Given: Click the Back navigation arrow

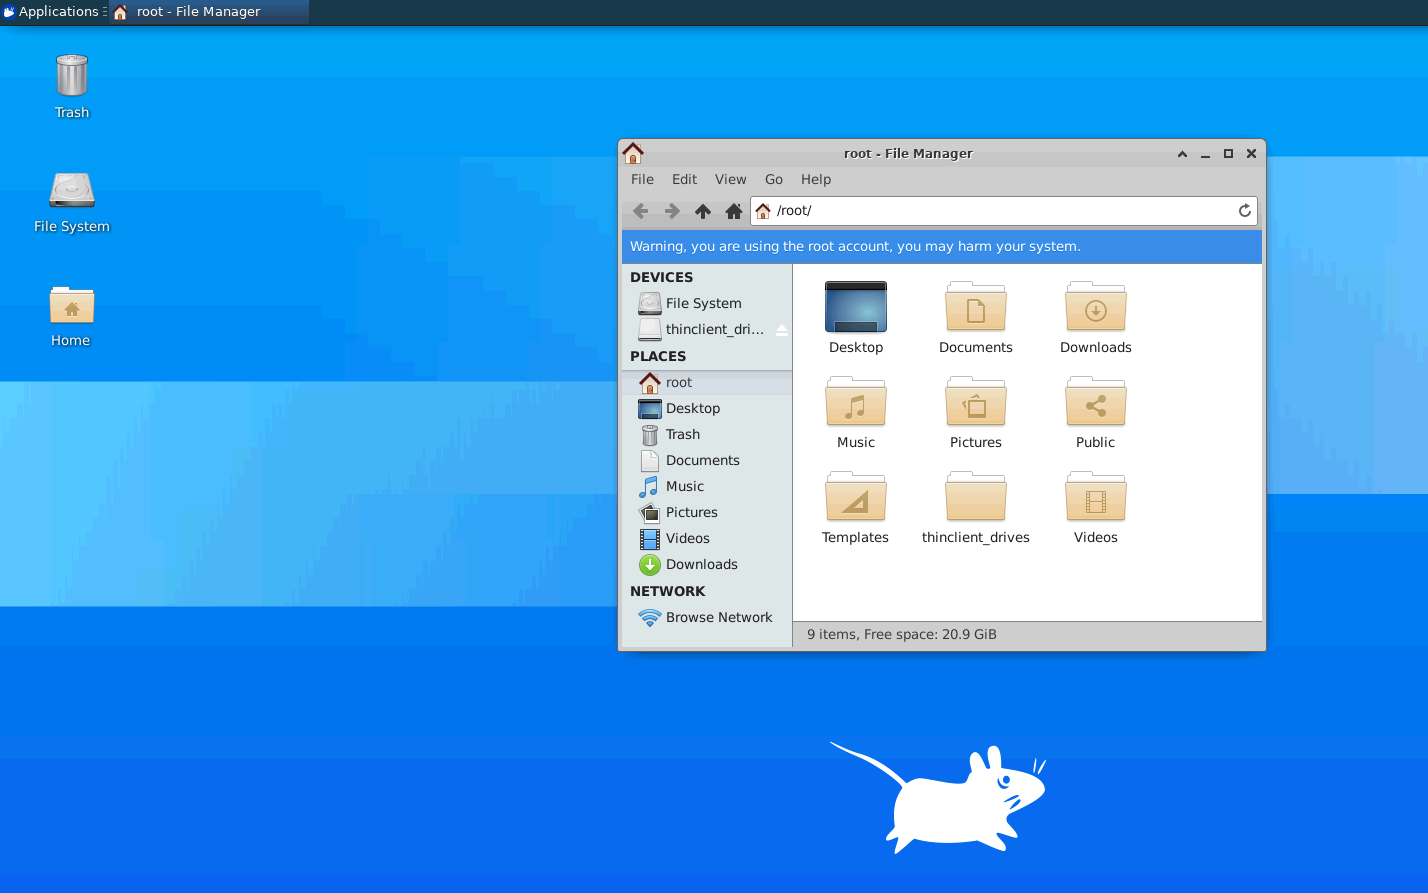Looking at the screenshot, I should pyautogui.click(x=640, y=211).
